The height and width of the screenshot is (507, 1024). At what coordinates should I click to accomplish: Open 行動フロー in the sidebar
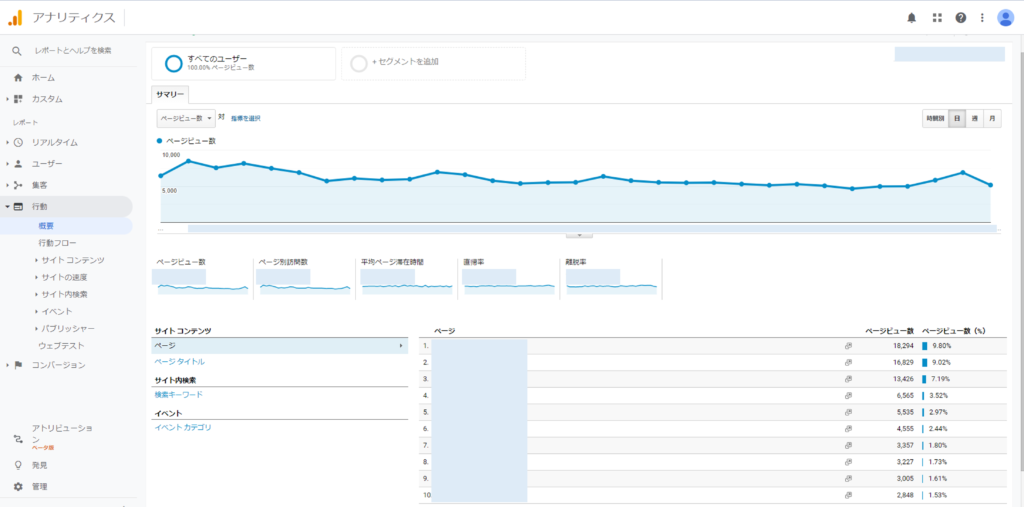57,243
